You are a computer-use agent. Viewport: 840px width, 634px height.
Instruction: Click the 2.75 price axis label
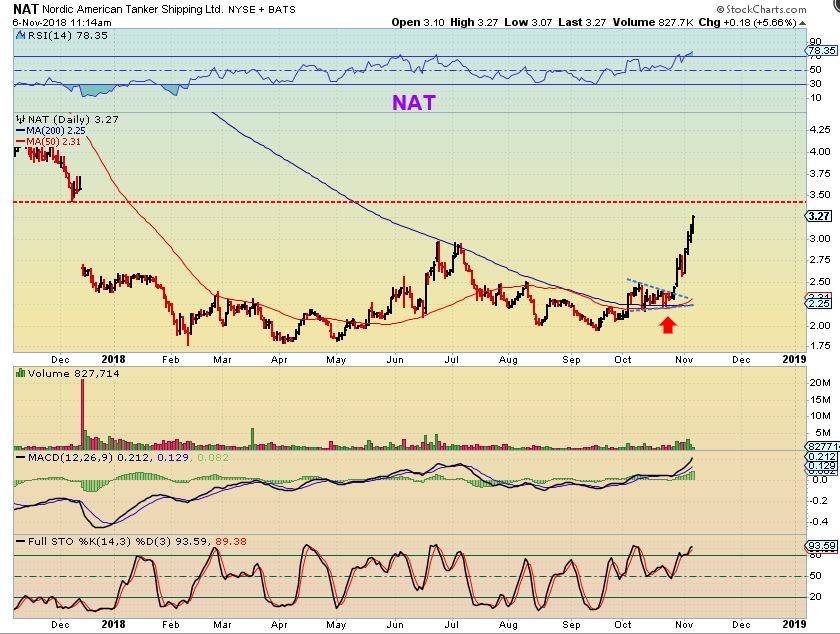(820, 260)
